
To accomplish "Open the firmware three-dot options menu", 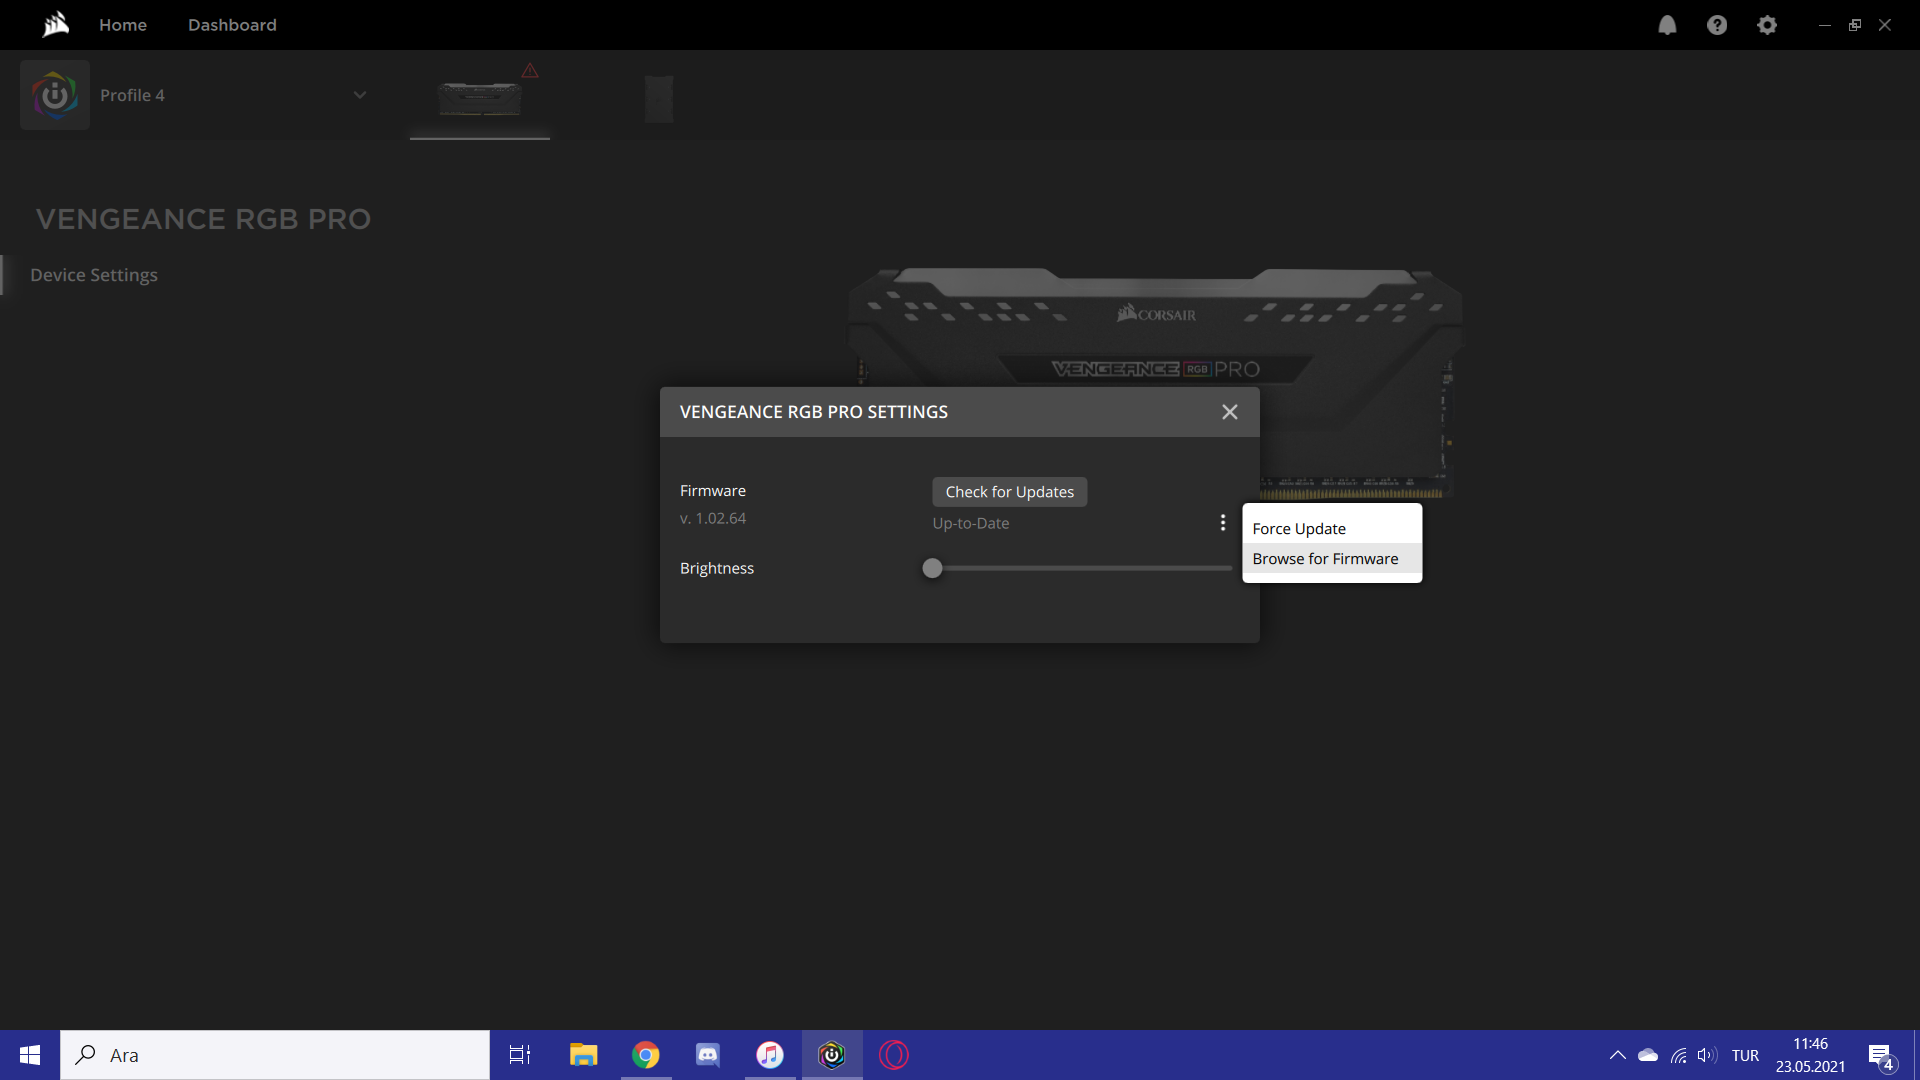I will tap(1222, 523).
